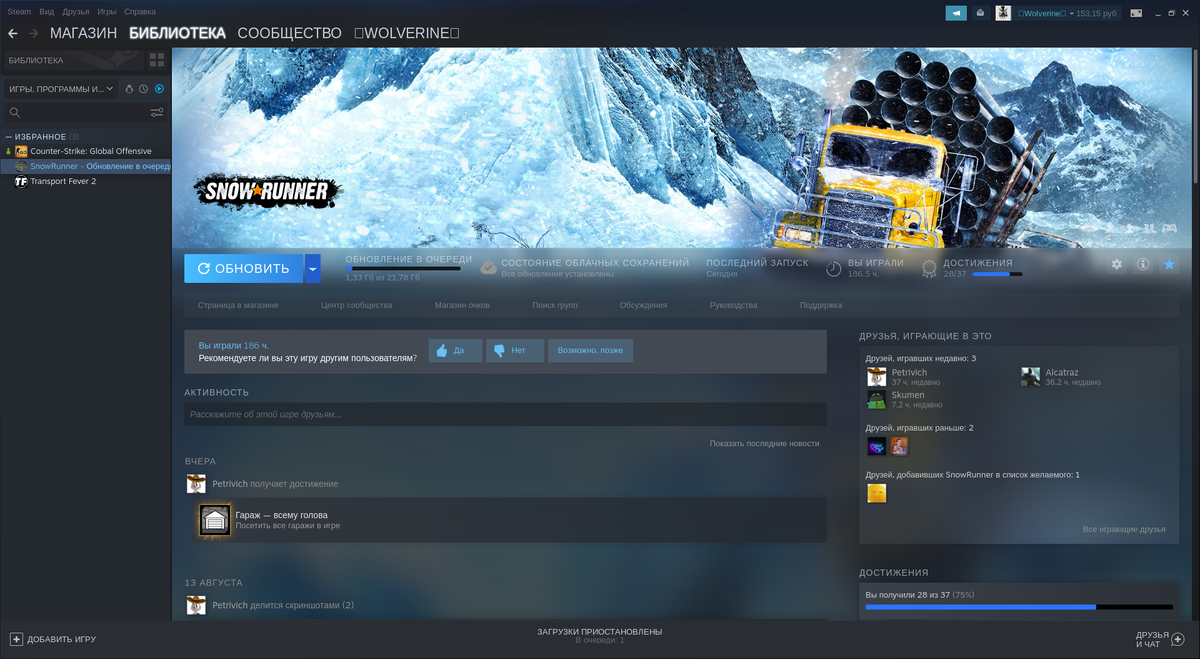This screenshot has height=659, width=1200.
Task: Click the playtime clock icon
Action: coord(833,268)
